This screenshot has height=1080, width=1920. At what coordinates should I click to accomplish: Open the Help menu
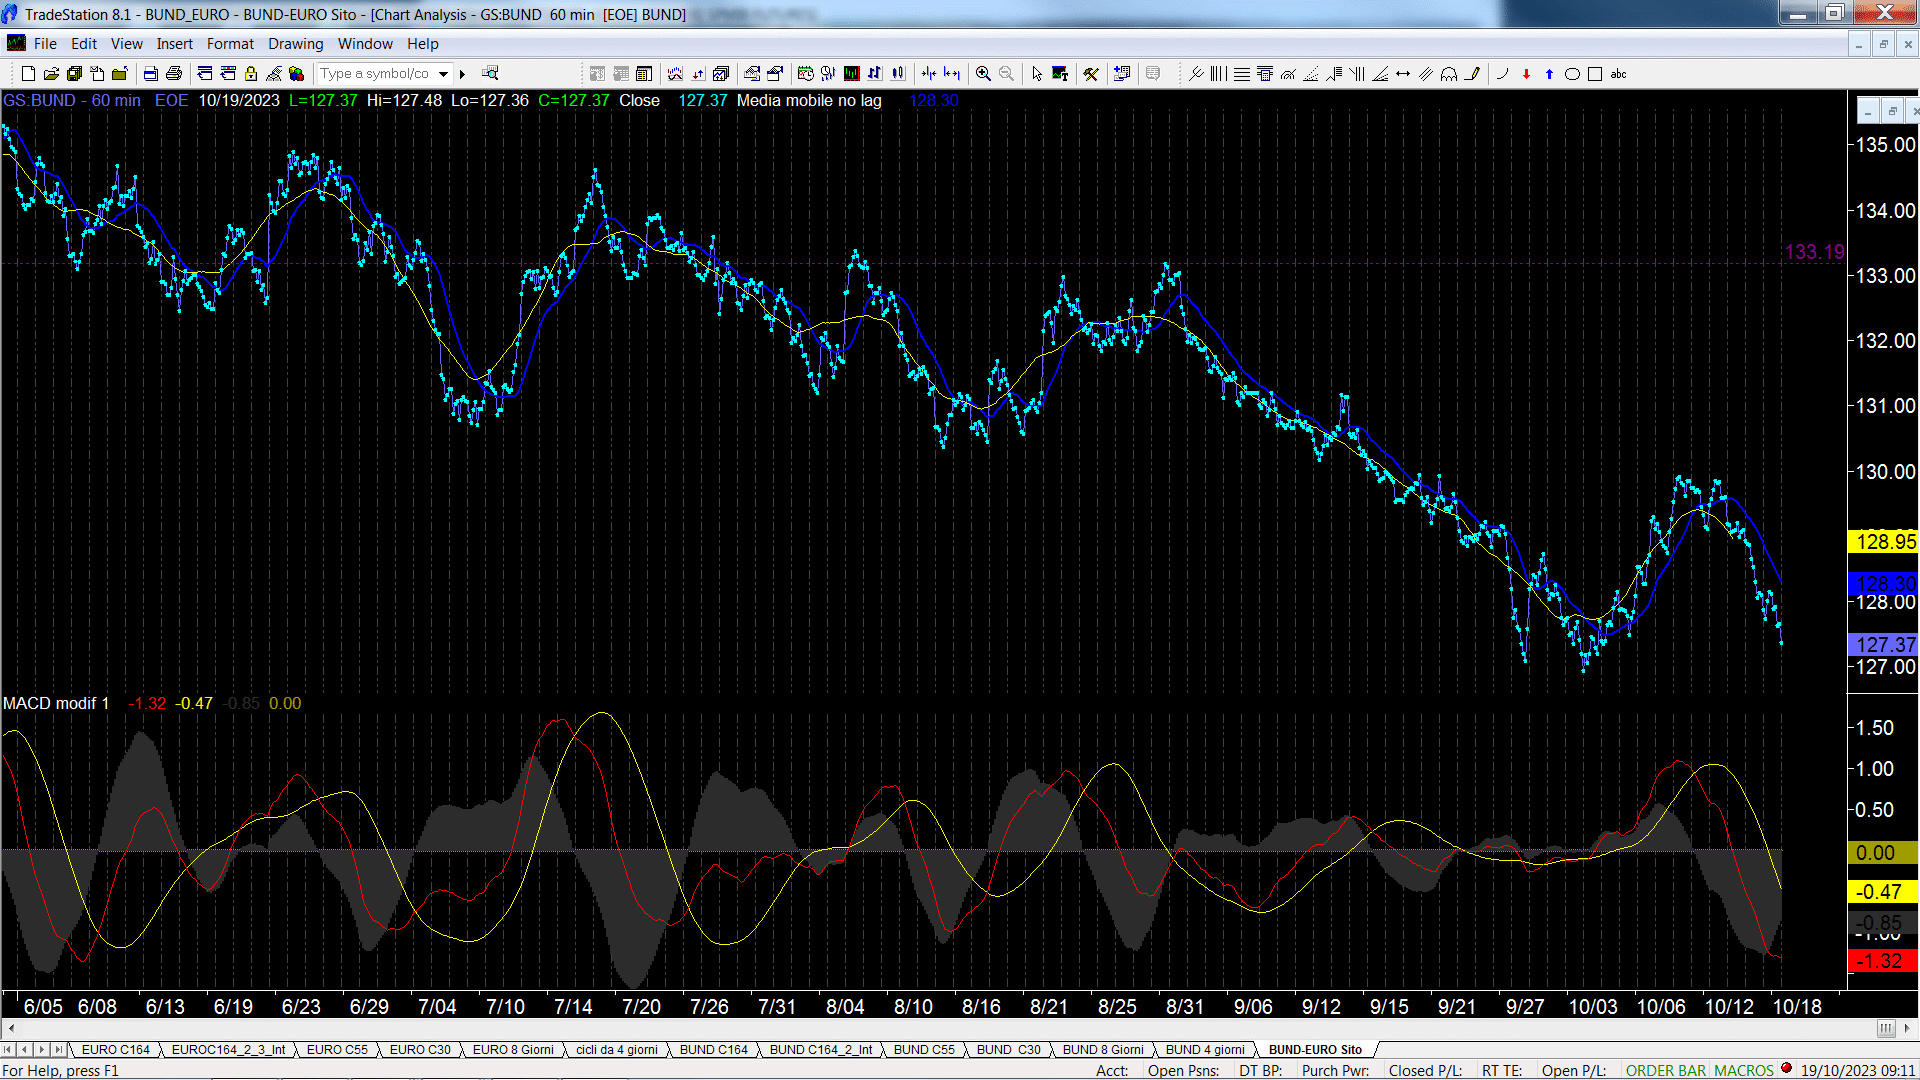[x=422, y=44]
